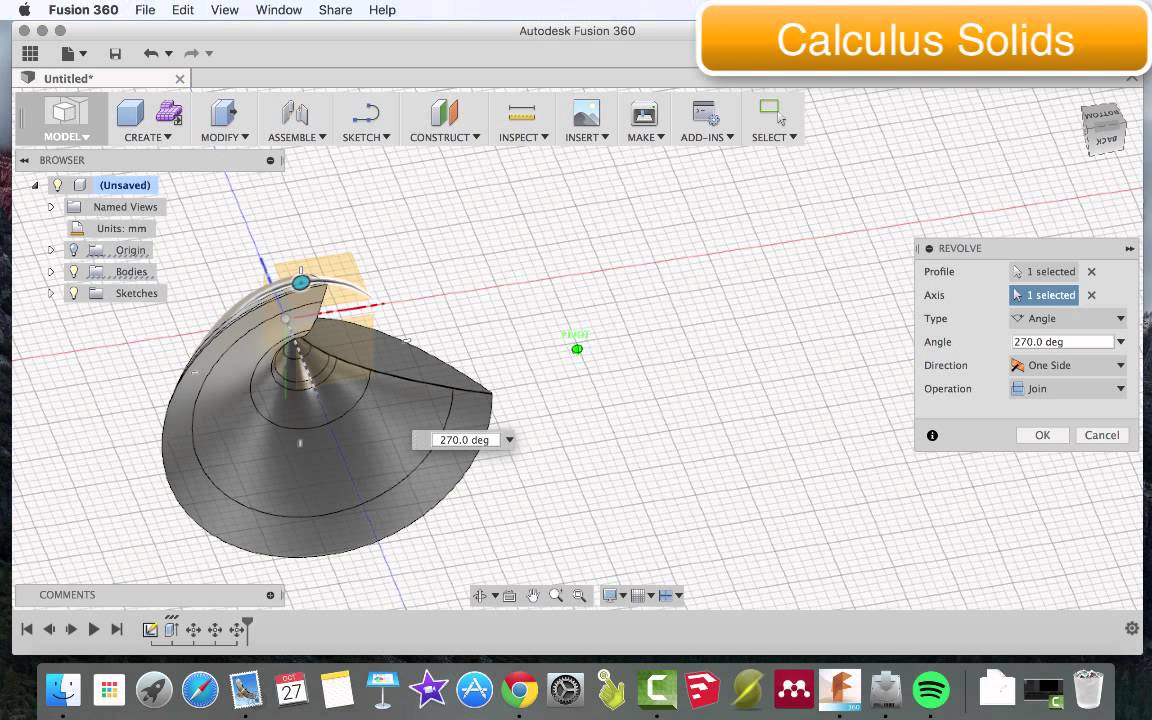
Task: Click the on-canvas 270.0 deg field
Action: coord(465,440)
